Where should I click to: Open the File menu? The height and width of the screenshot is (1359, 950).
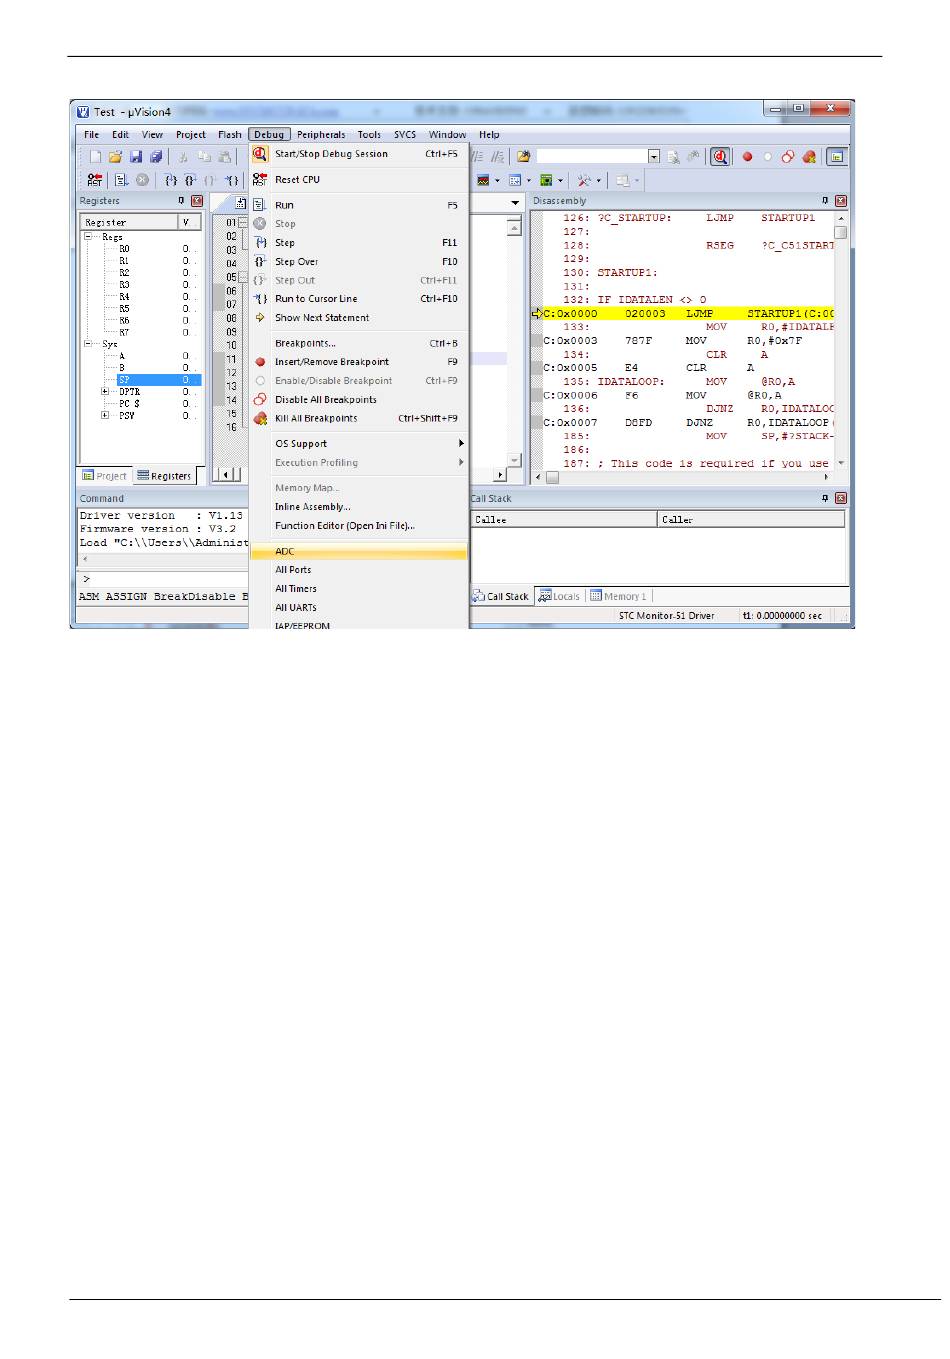coord(91,135)
